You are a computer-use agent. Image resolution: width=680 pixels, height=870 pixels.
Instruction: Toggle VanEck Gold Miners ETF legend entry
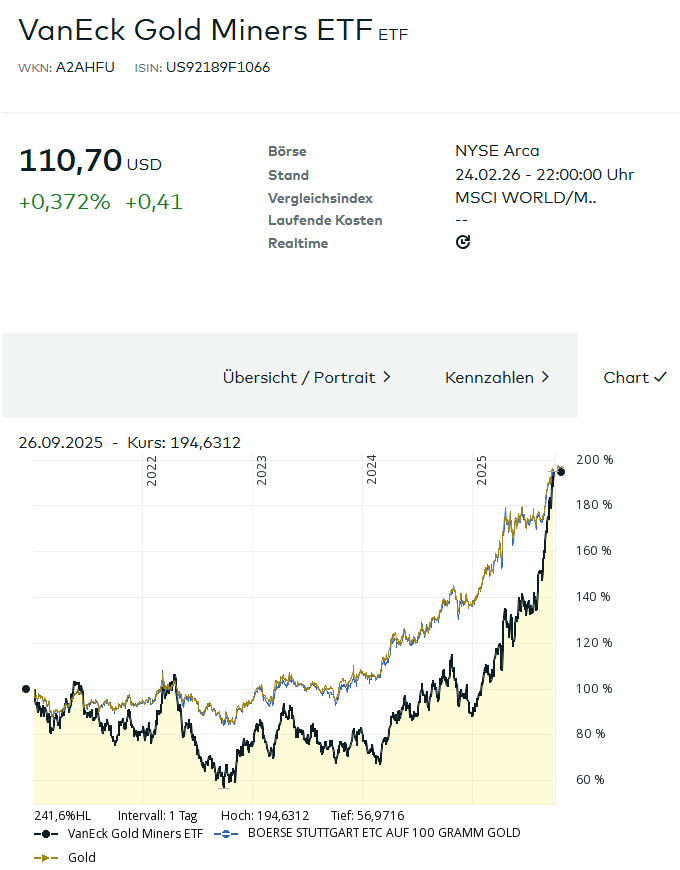118,833
